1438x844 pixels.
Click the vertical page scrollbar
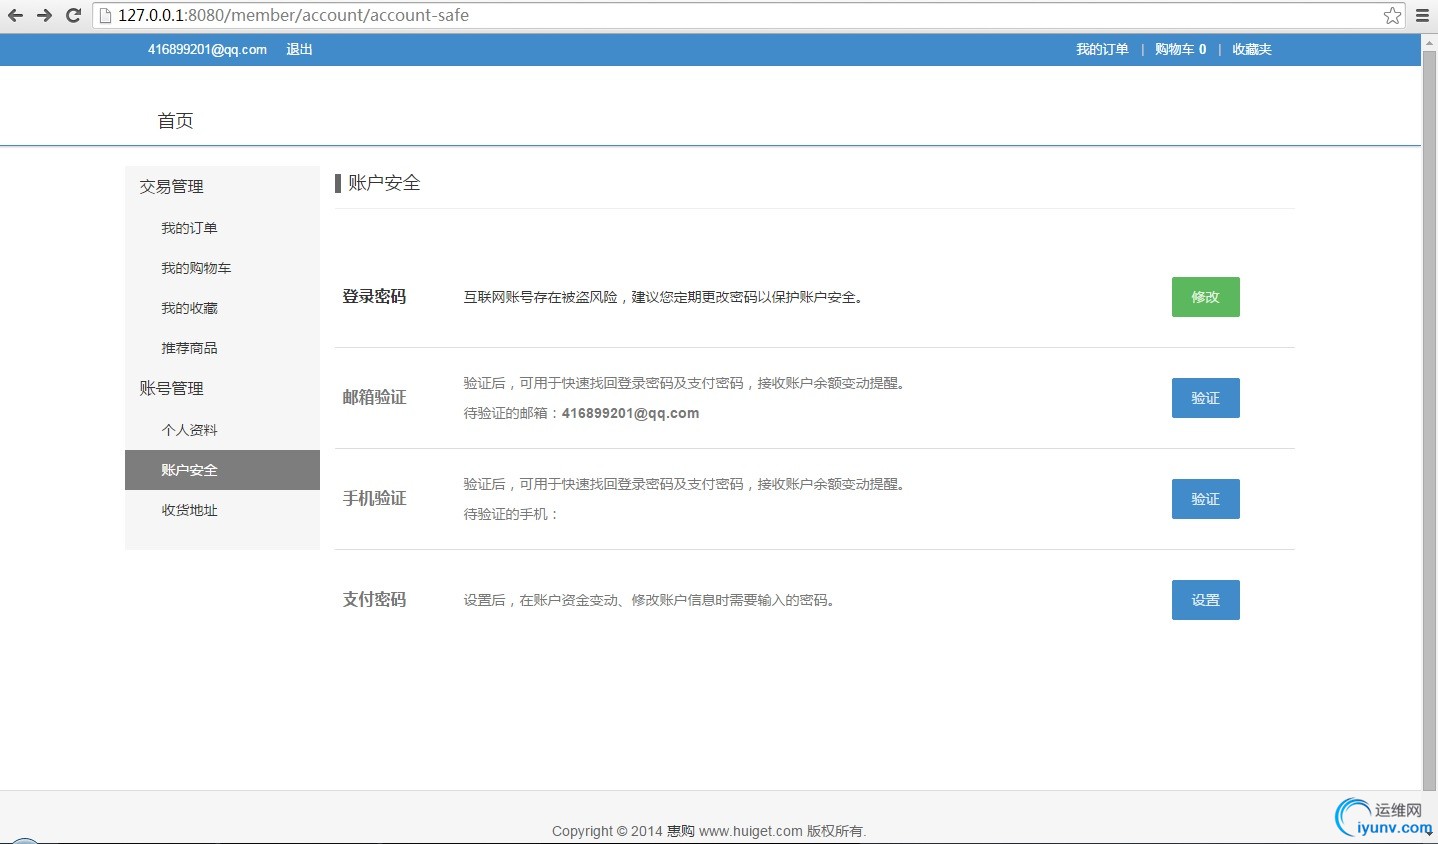coord(1429,420)
